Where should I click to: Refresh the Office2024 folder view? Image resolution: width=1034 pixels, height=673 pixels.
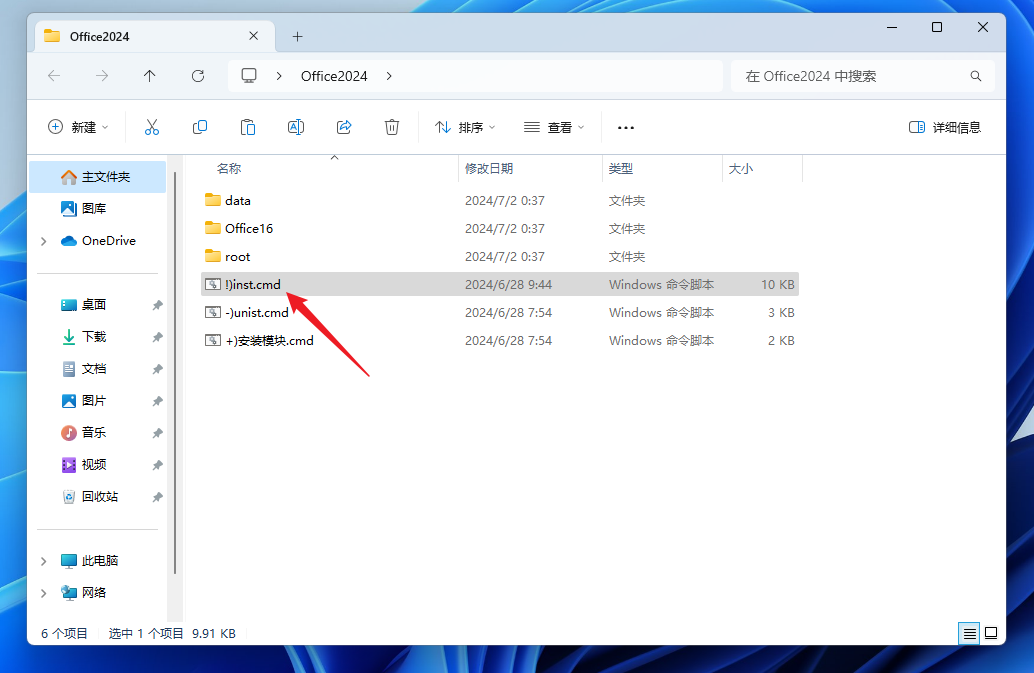coord(198,76)
